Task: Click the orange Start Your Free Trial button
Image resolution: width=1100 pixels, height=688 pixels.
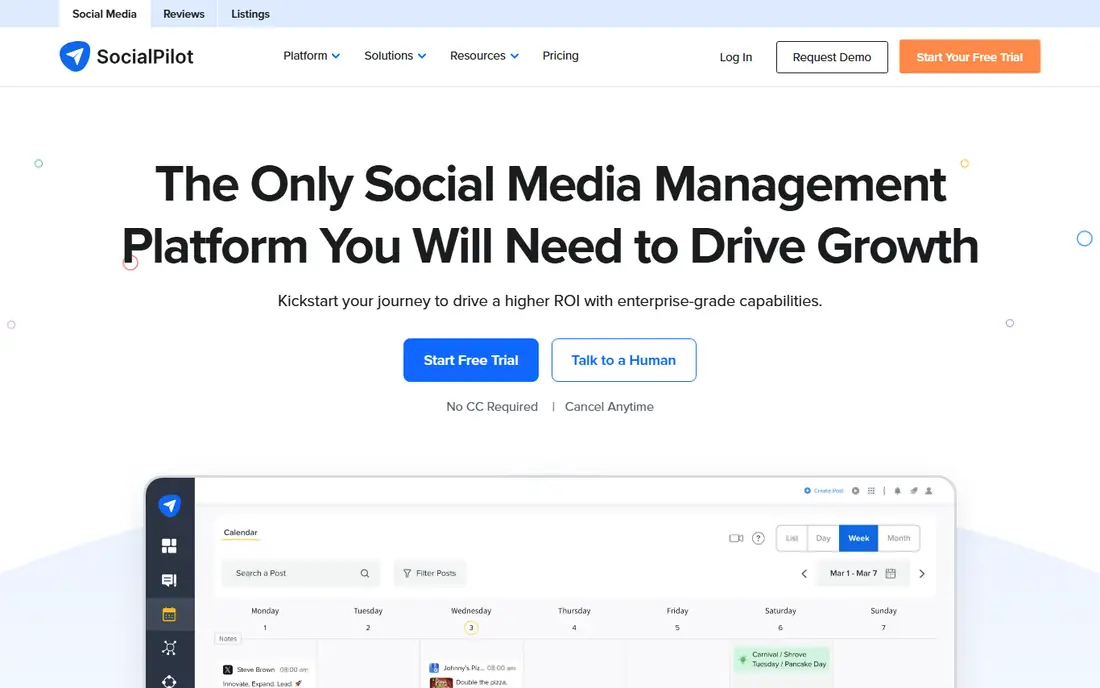Action: (970, 57)
